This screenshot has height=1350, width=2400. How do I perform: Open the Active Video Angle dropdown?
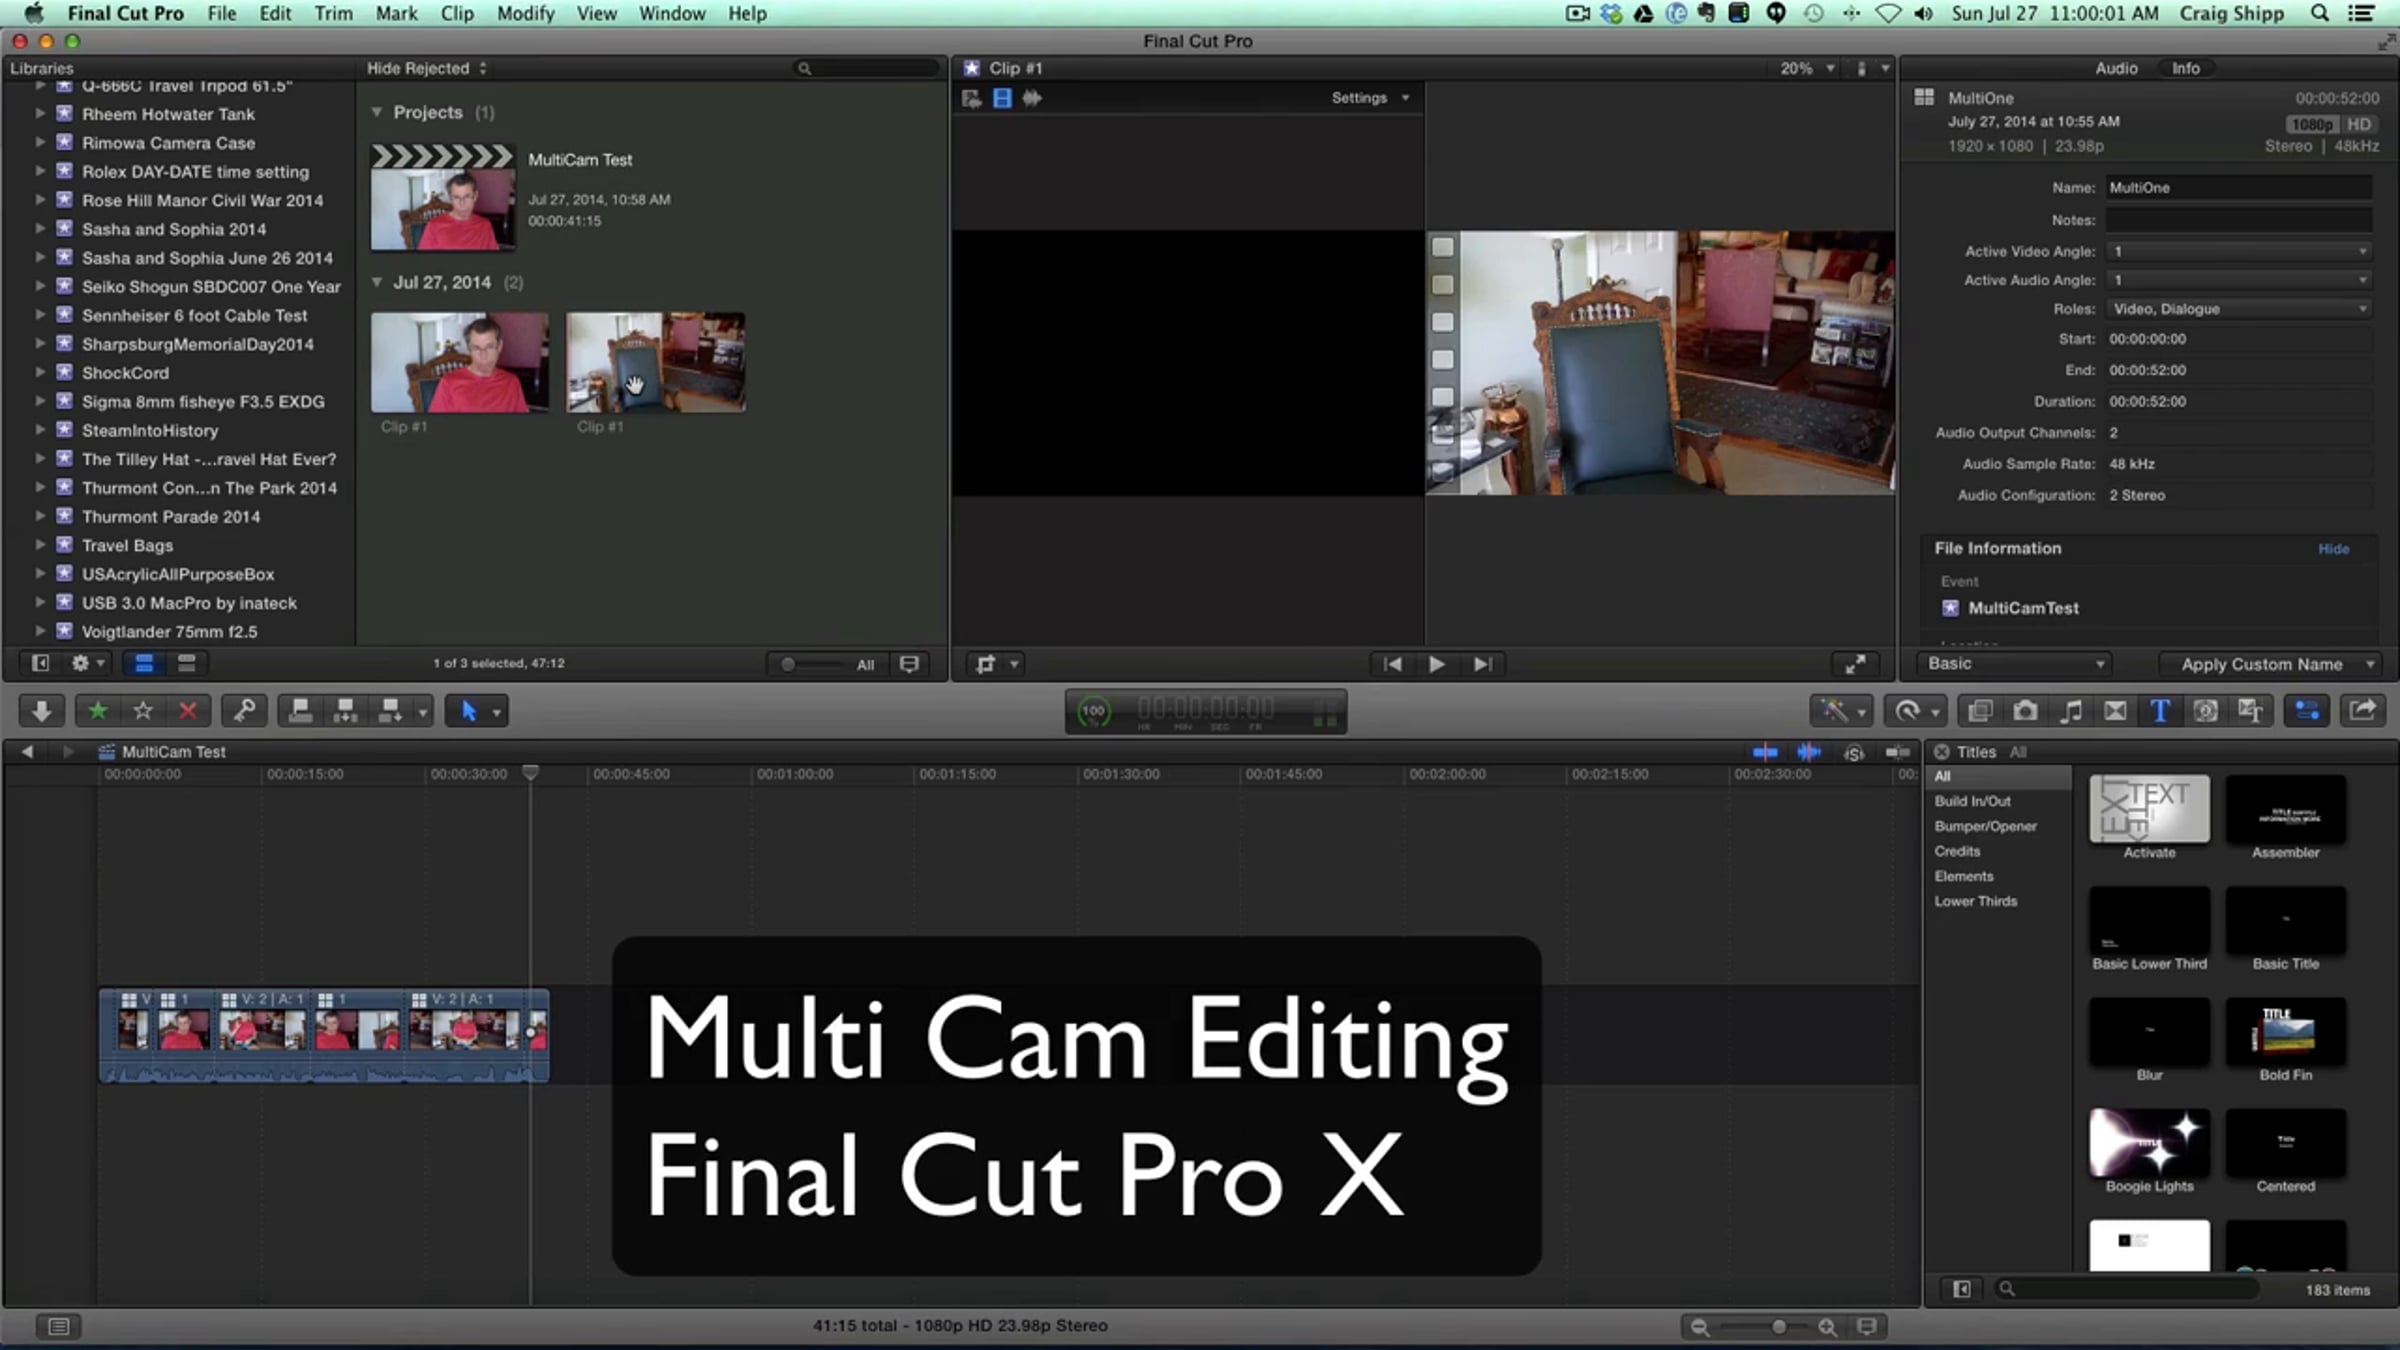click(x=2238, y=251)
